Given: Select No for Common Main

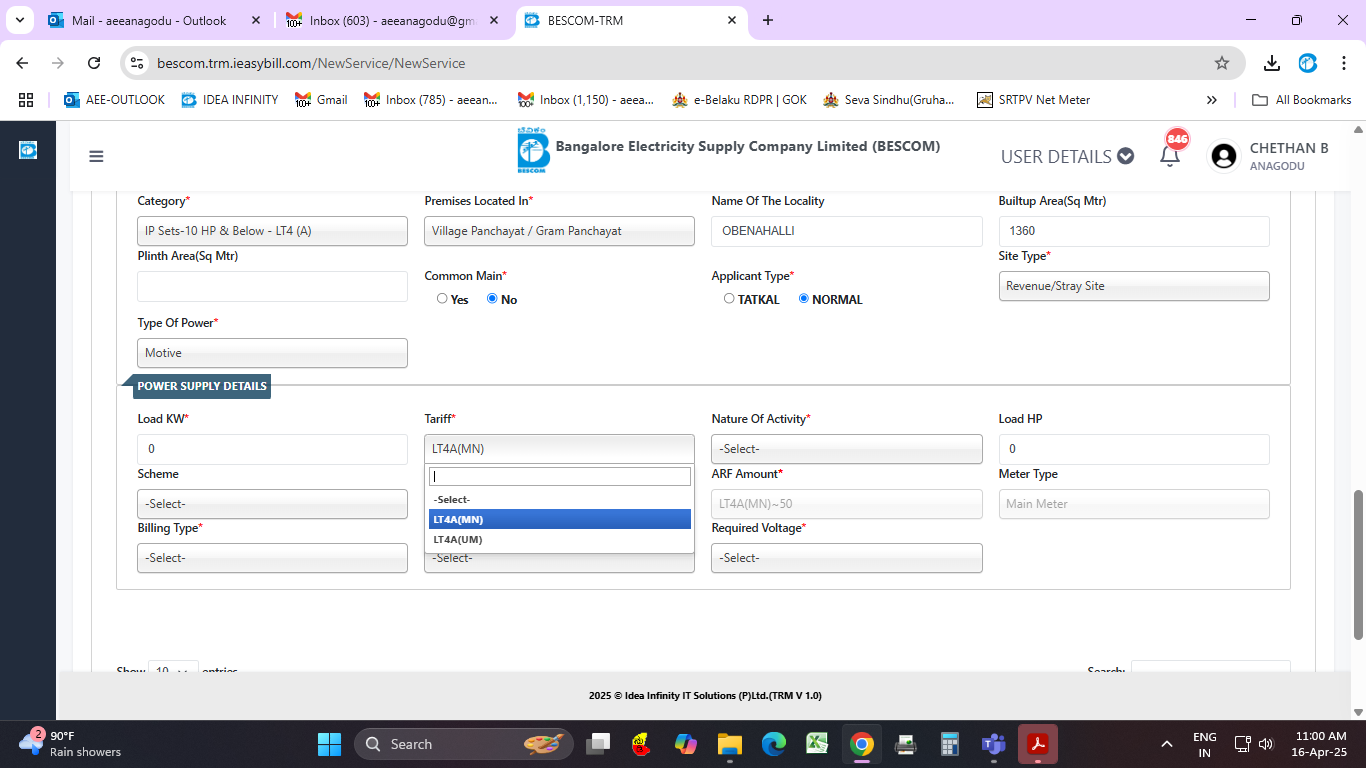Looking at the screenshot, I should 492,299.
